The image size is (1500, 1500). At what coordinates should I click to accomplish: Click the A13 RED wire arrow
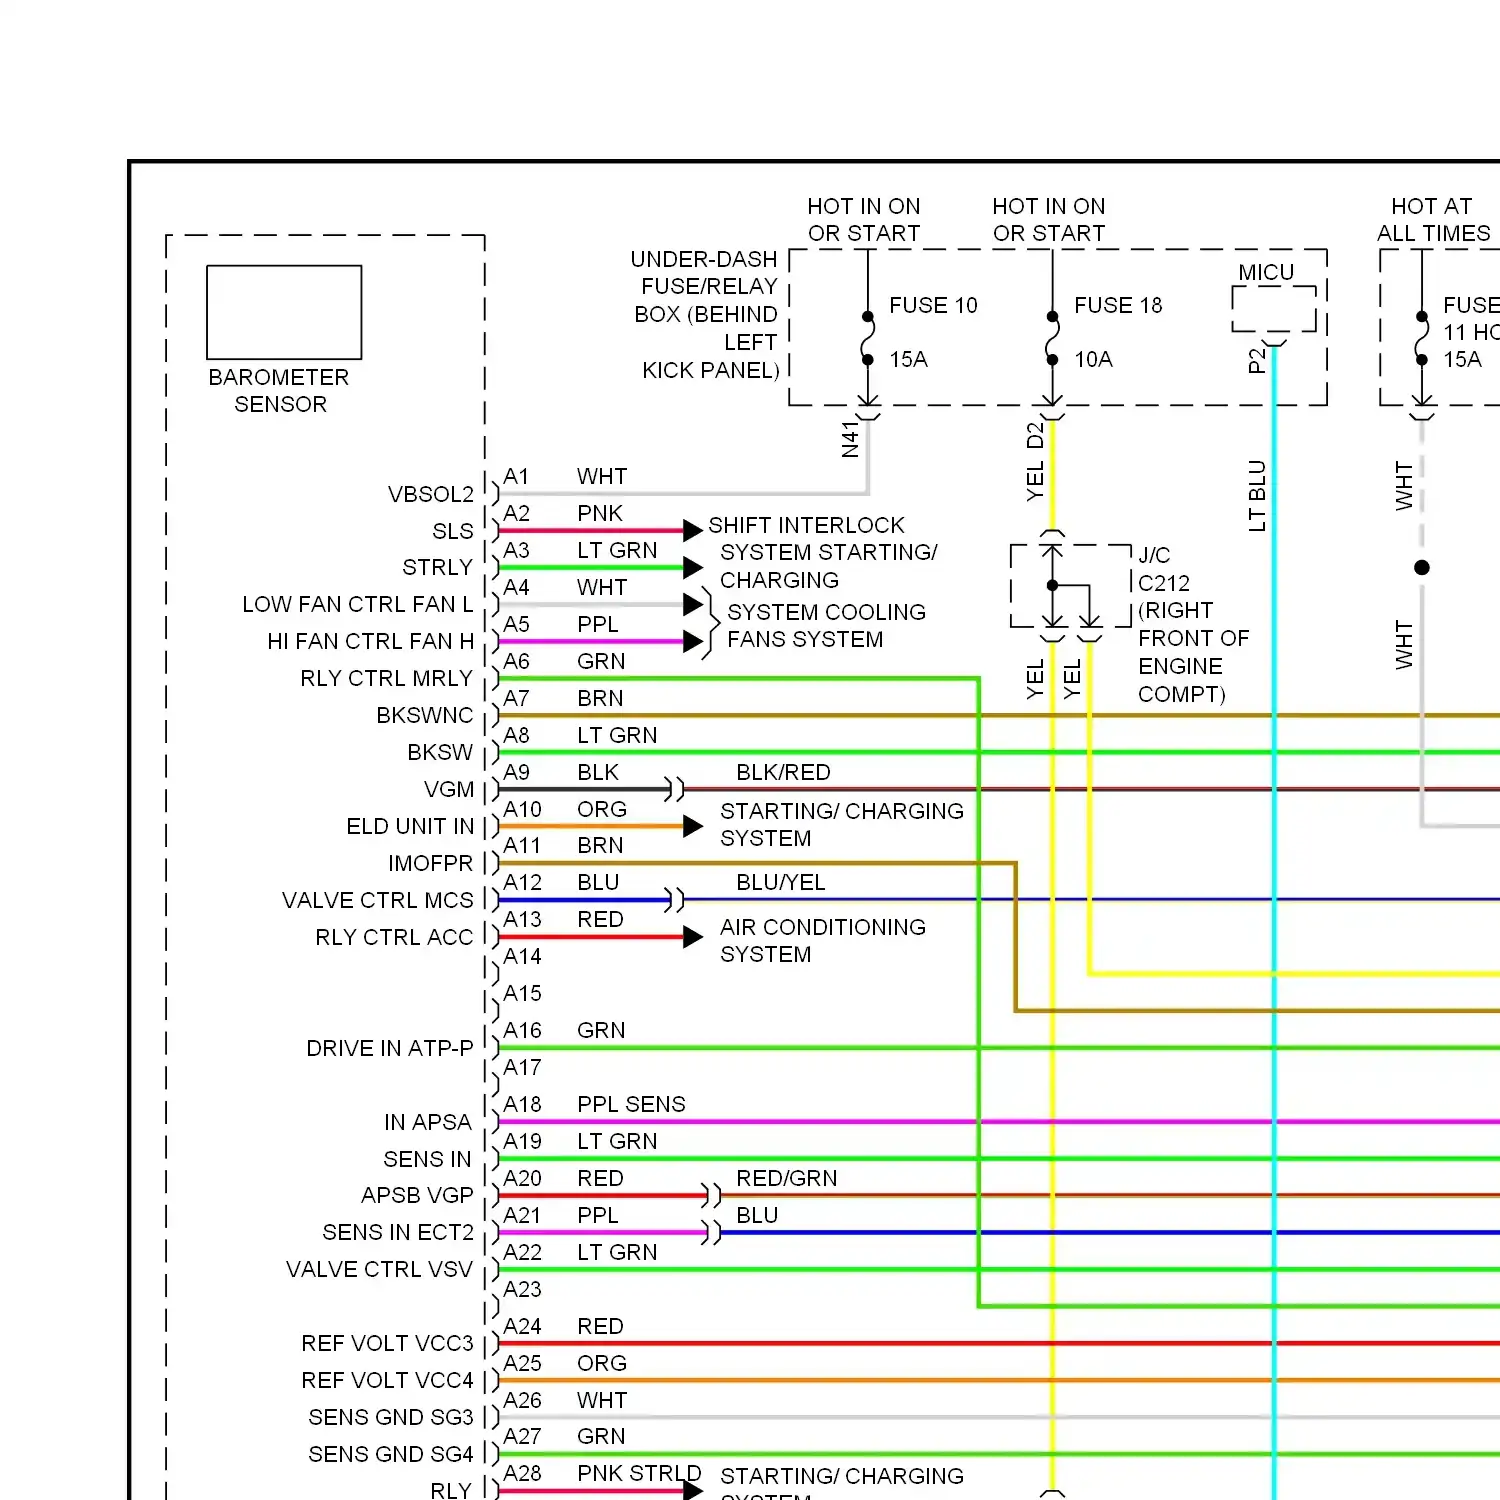click(x=693, y=938)
